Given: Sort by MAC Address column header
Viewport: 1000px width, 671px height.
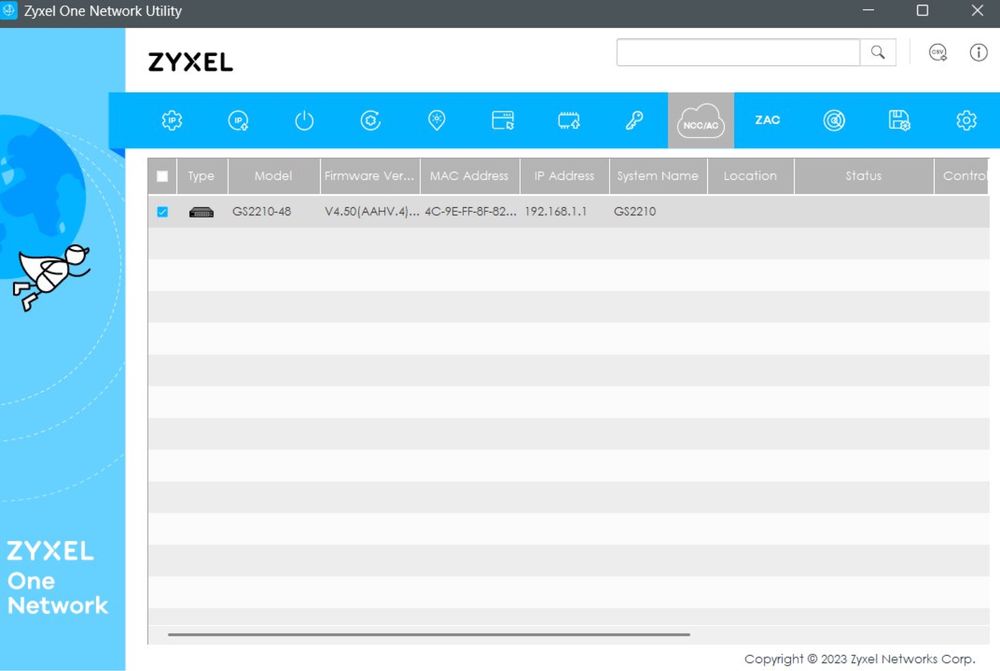Looking at the screenshot, I should coord(469,176).
